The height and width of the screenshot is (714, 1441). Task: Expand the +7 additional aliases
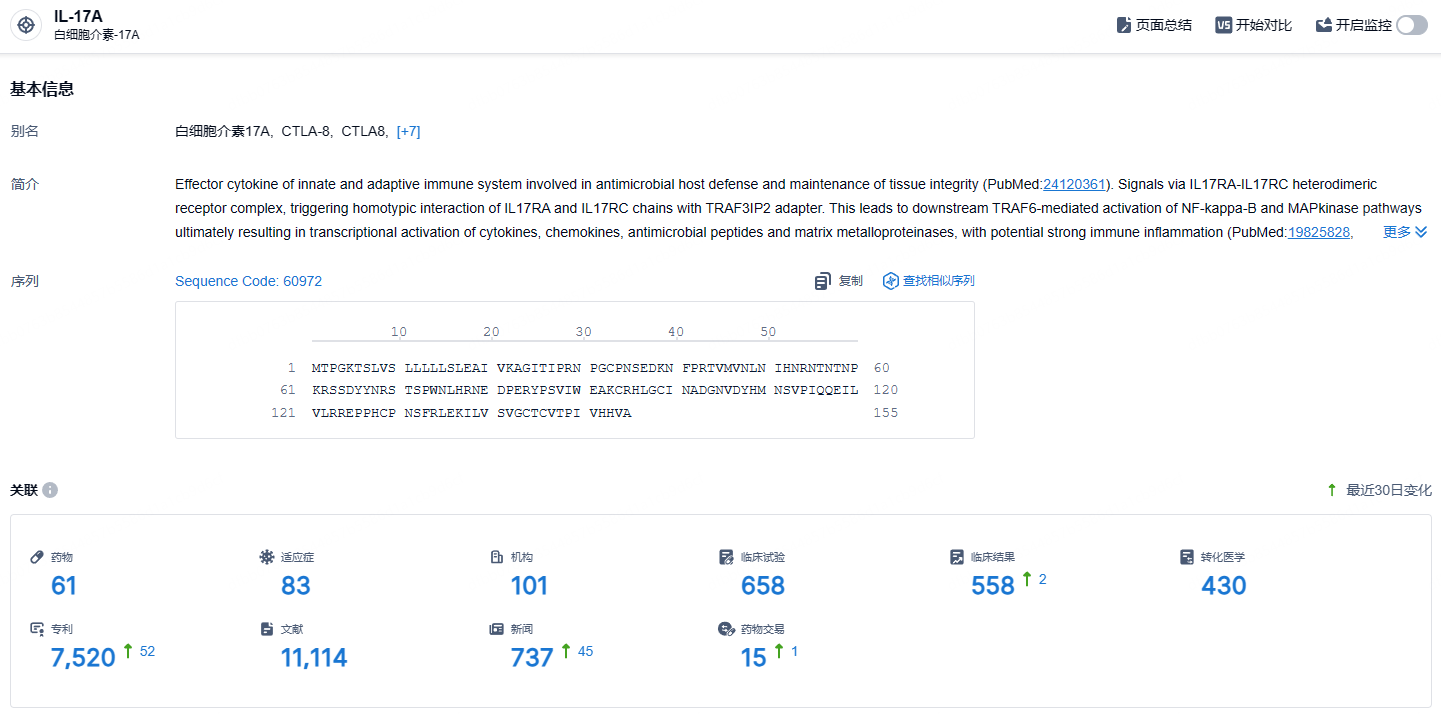(408, 131)
